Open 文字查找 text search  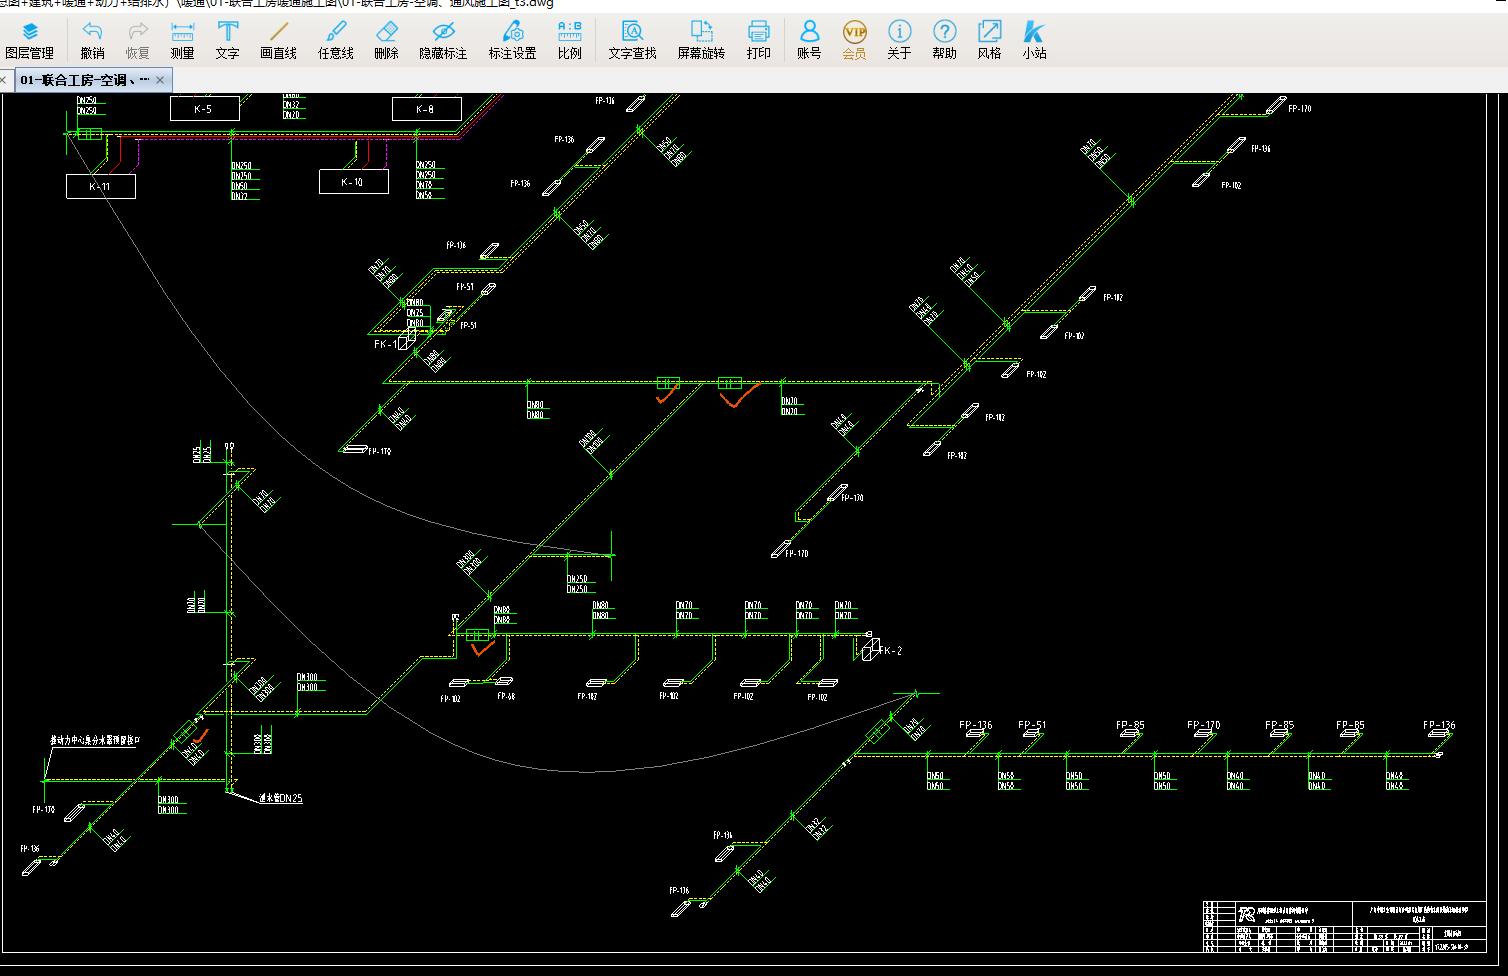coord(632,40)
